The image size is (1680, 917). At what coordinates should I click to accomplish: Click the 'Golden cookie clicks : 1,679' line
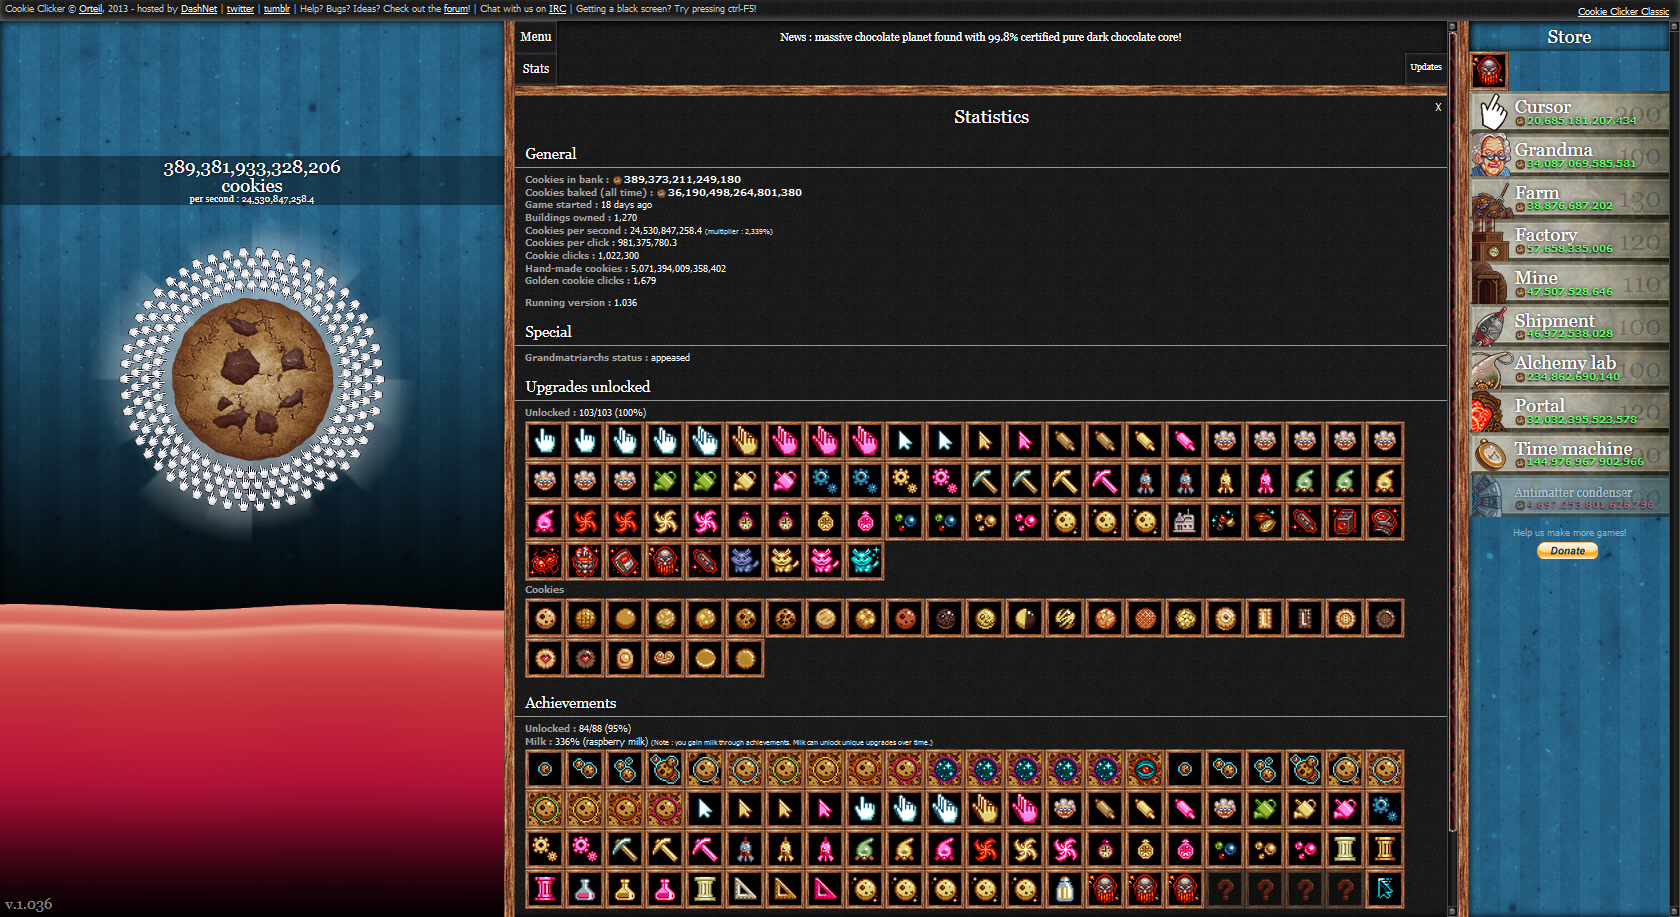point(590,281)
